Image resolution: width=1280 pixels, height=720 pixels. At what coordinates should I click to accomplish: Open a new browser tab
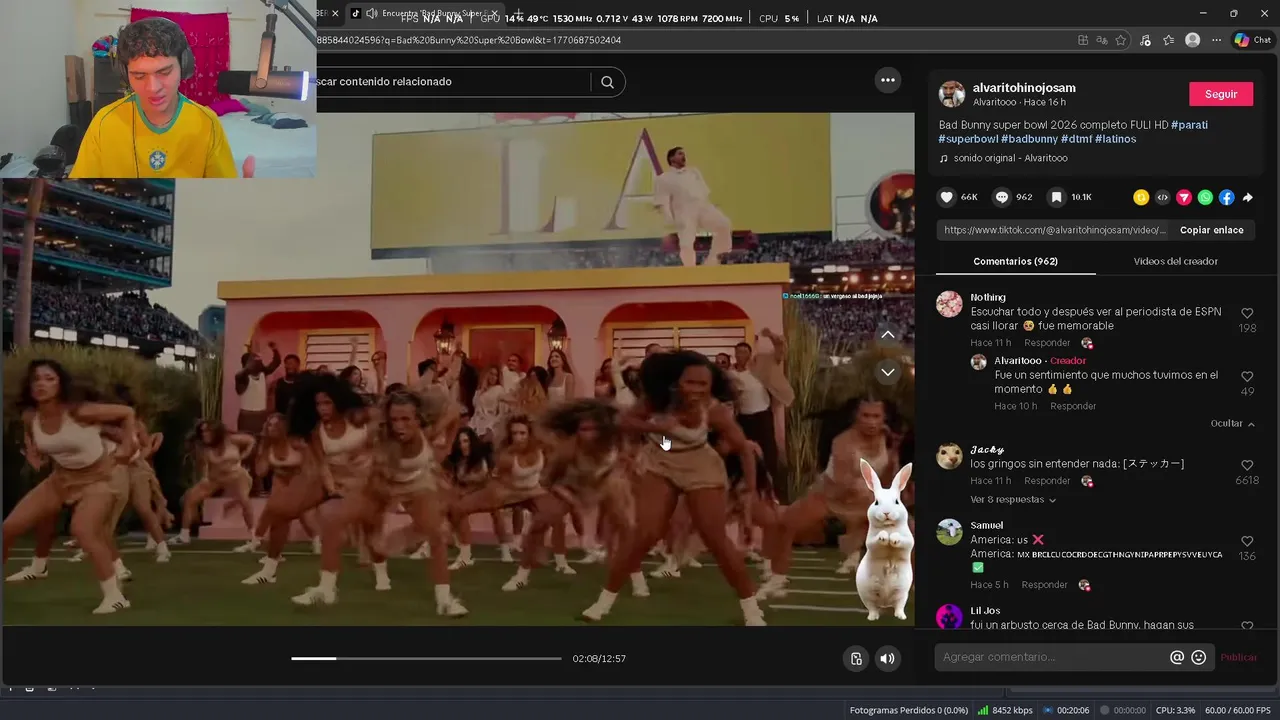517,14
